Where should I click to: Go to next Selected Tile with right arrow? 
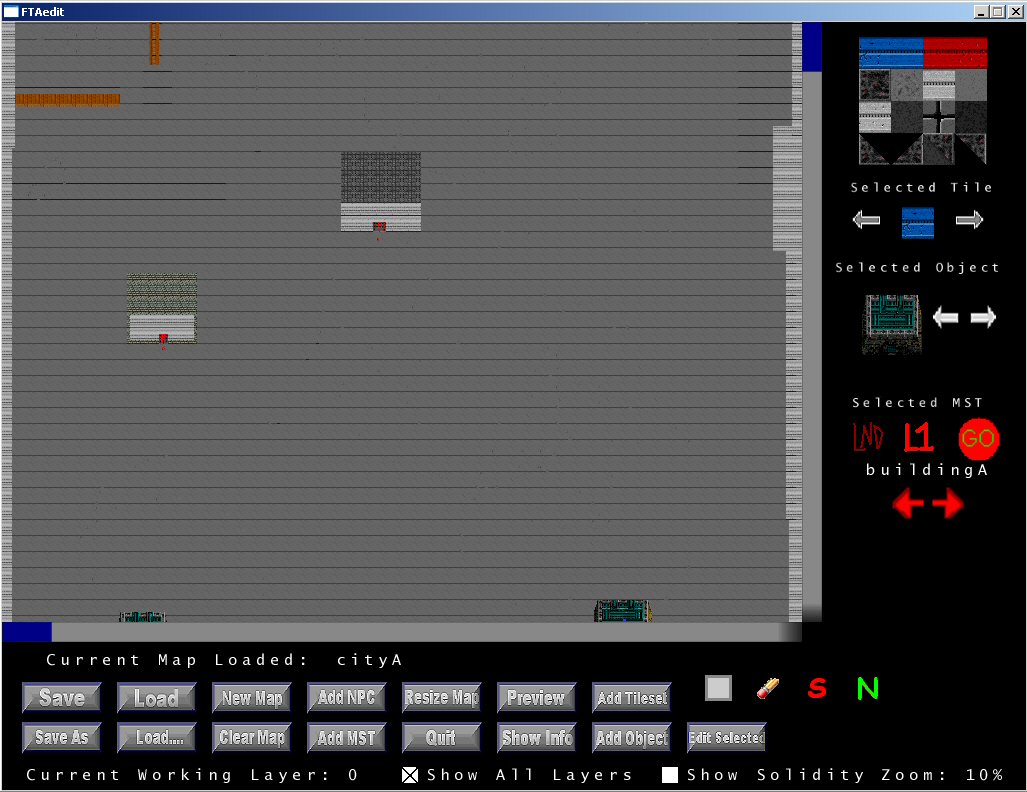(969, 221)
